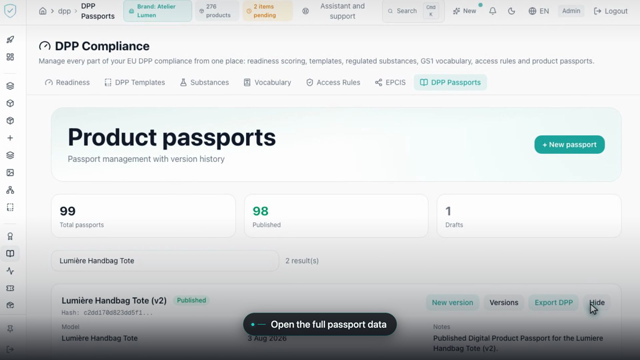Image resolution: width=640 pixels, height=360 pixels.
Task: Click the shield logo in the sidebar
Action: [x=10, y=11]
